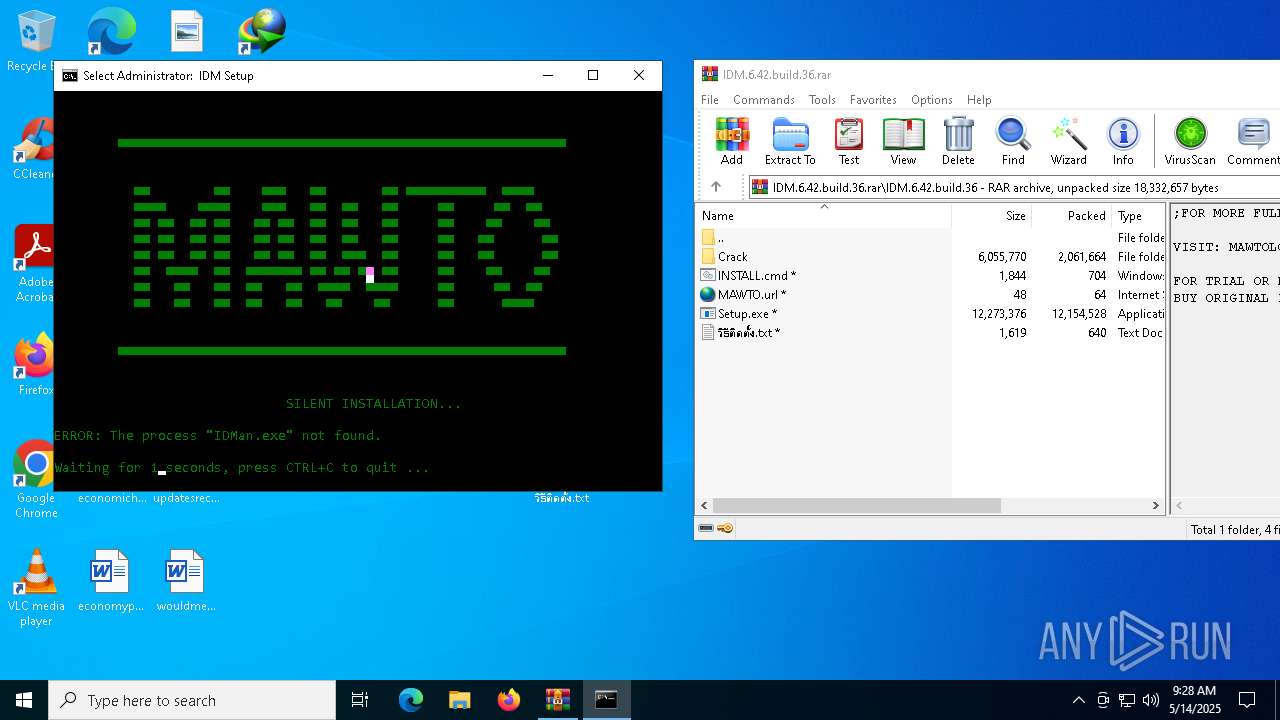Go up one folder level in WinRAR
Image resolution: width=1280 pixels, height=720 pixels.
click(x=716, y=187)
